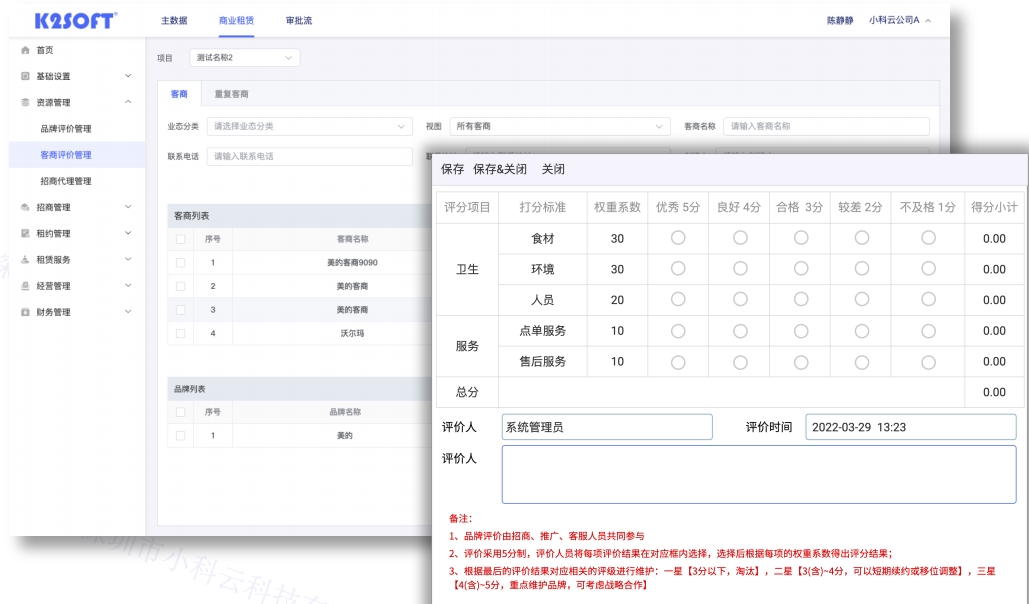Click 保存&关闭 in the evaluation dialog
Viewport: 1029px width, 604px height.
coord(499,169)
